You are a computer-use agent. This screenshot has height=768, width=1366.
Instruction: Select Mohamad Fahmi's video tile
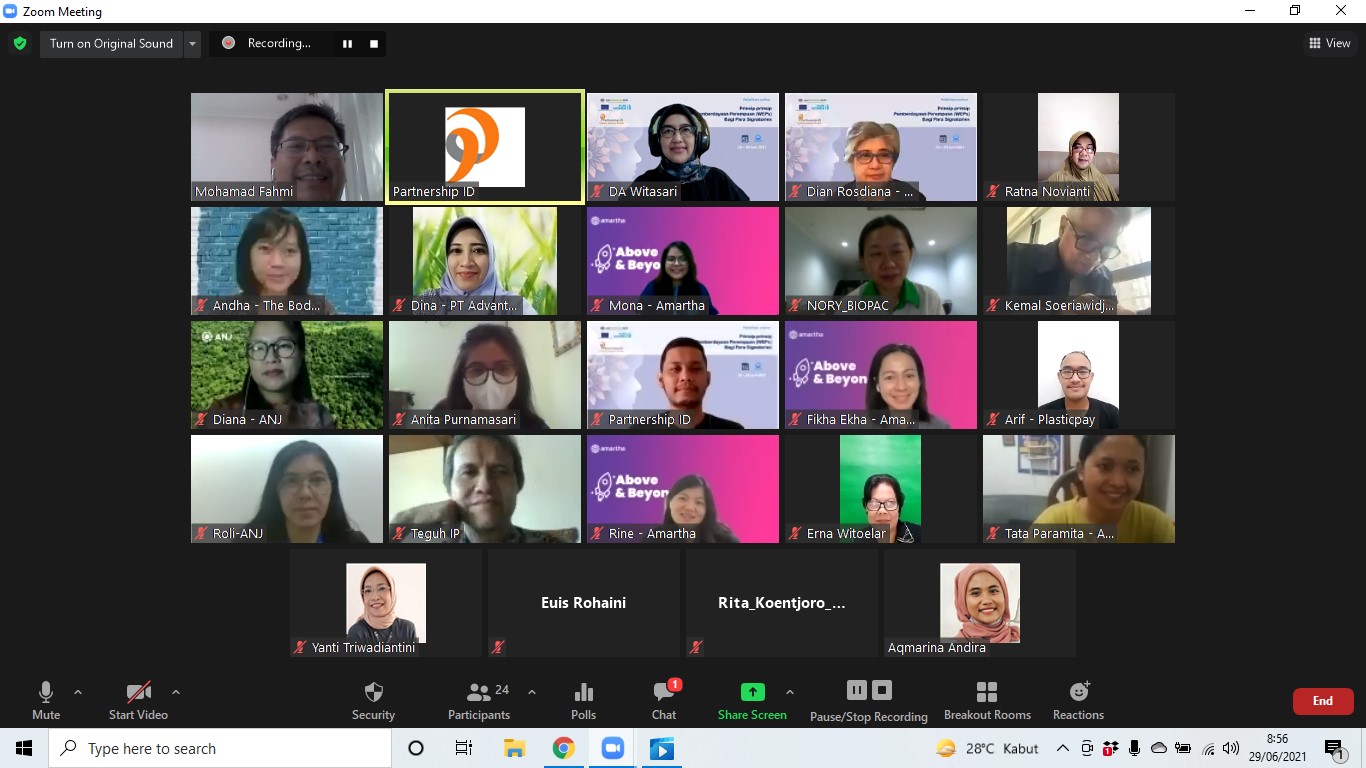pyautogui.click(x=287, y=147)
